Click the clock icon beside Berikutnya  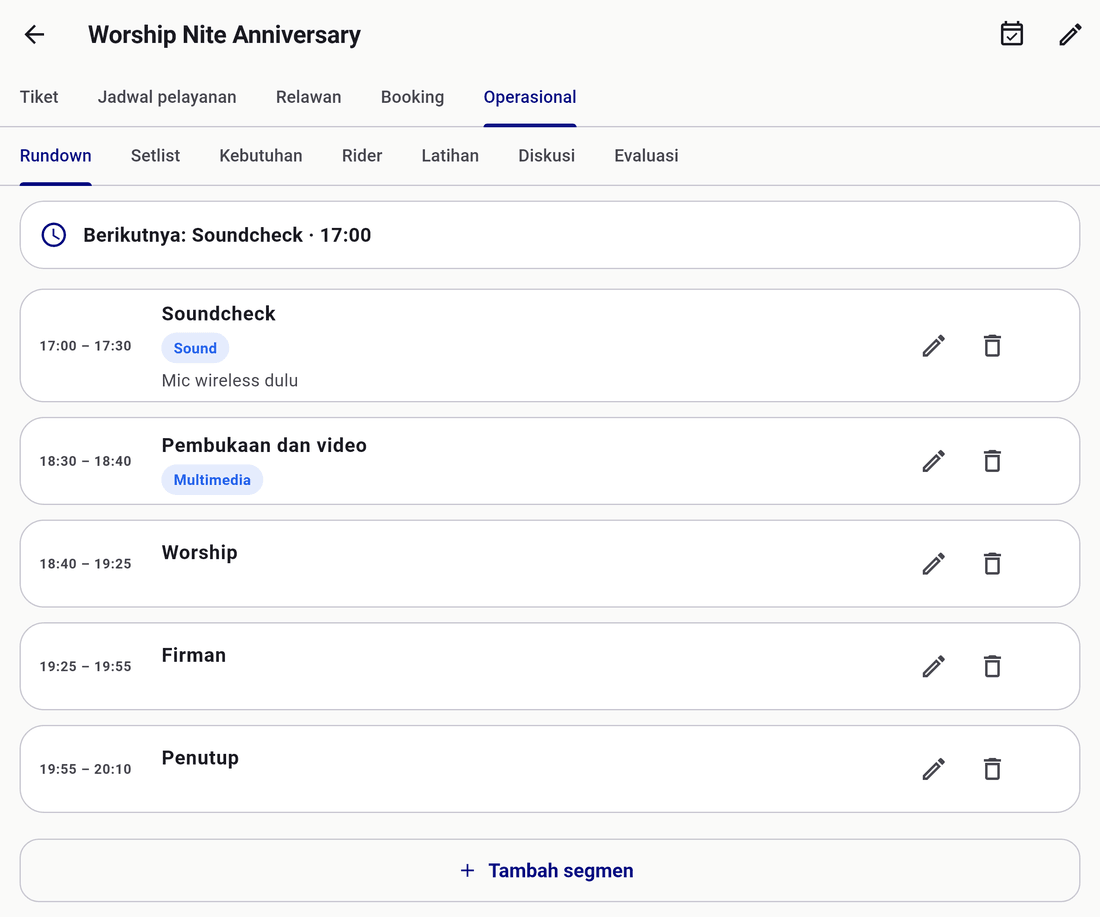point(54,235)
